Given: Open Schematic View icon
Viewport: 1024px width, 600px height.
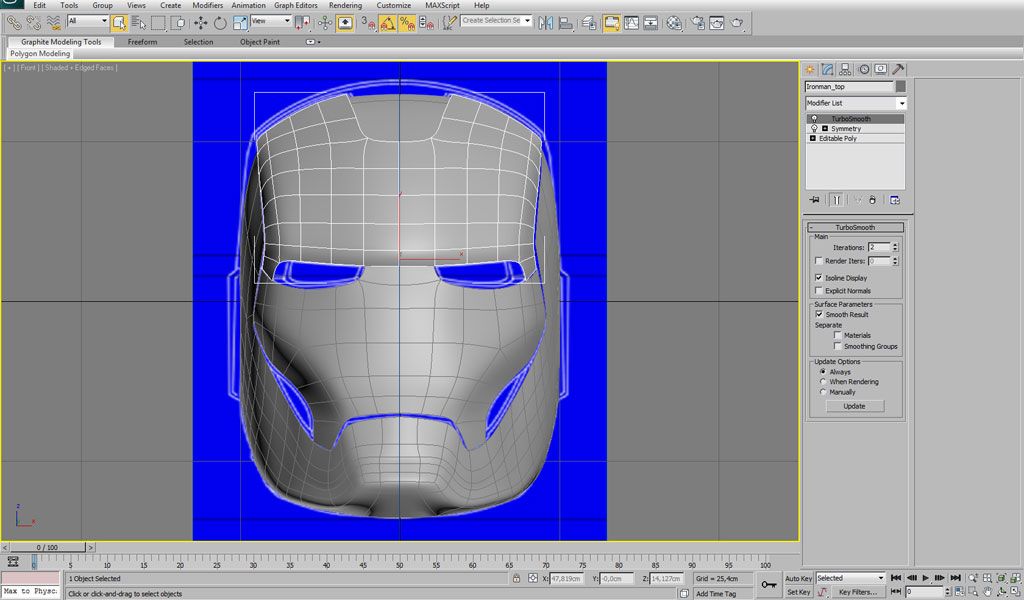Looking at the screenshot, I should click(651, 23).
